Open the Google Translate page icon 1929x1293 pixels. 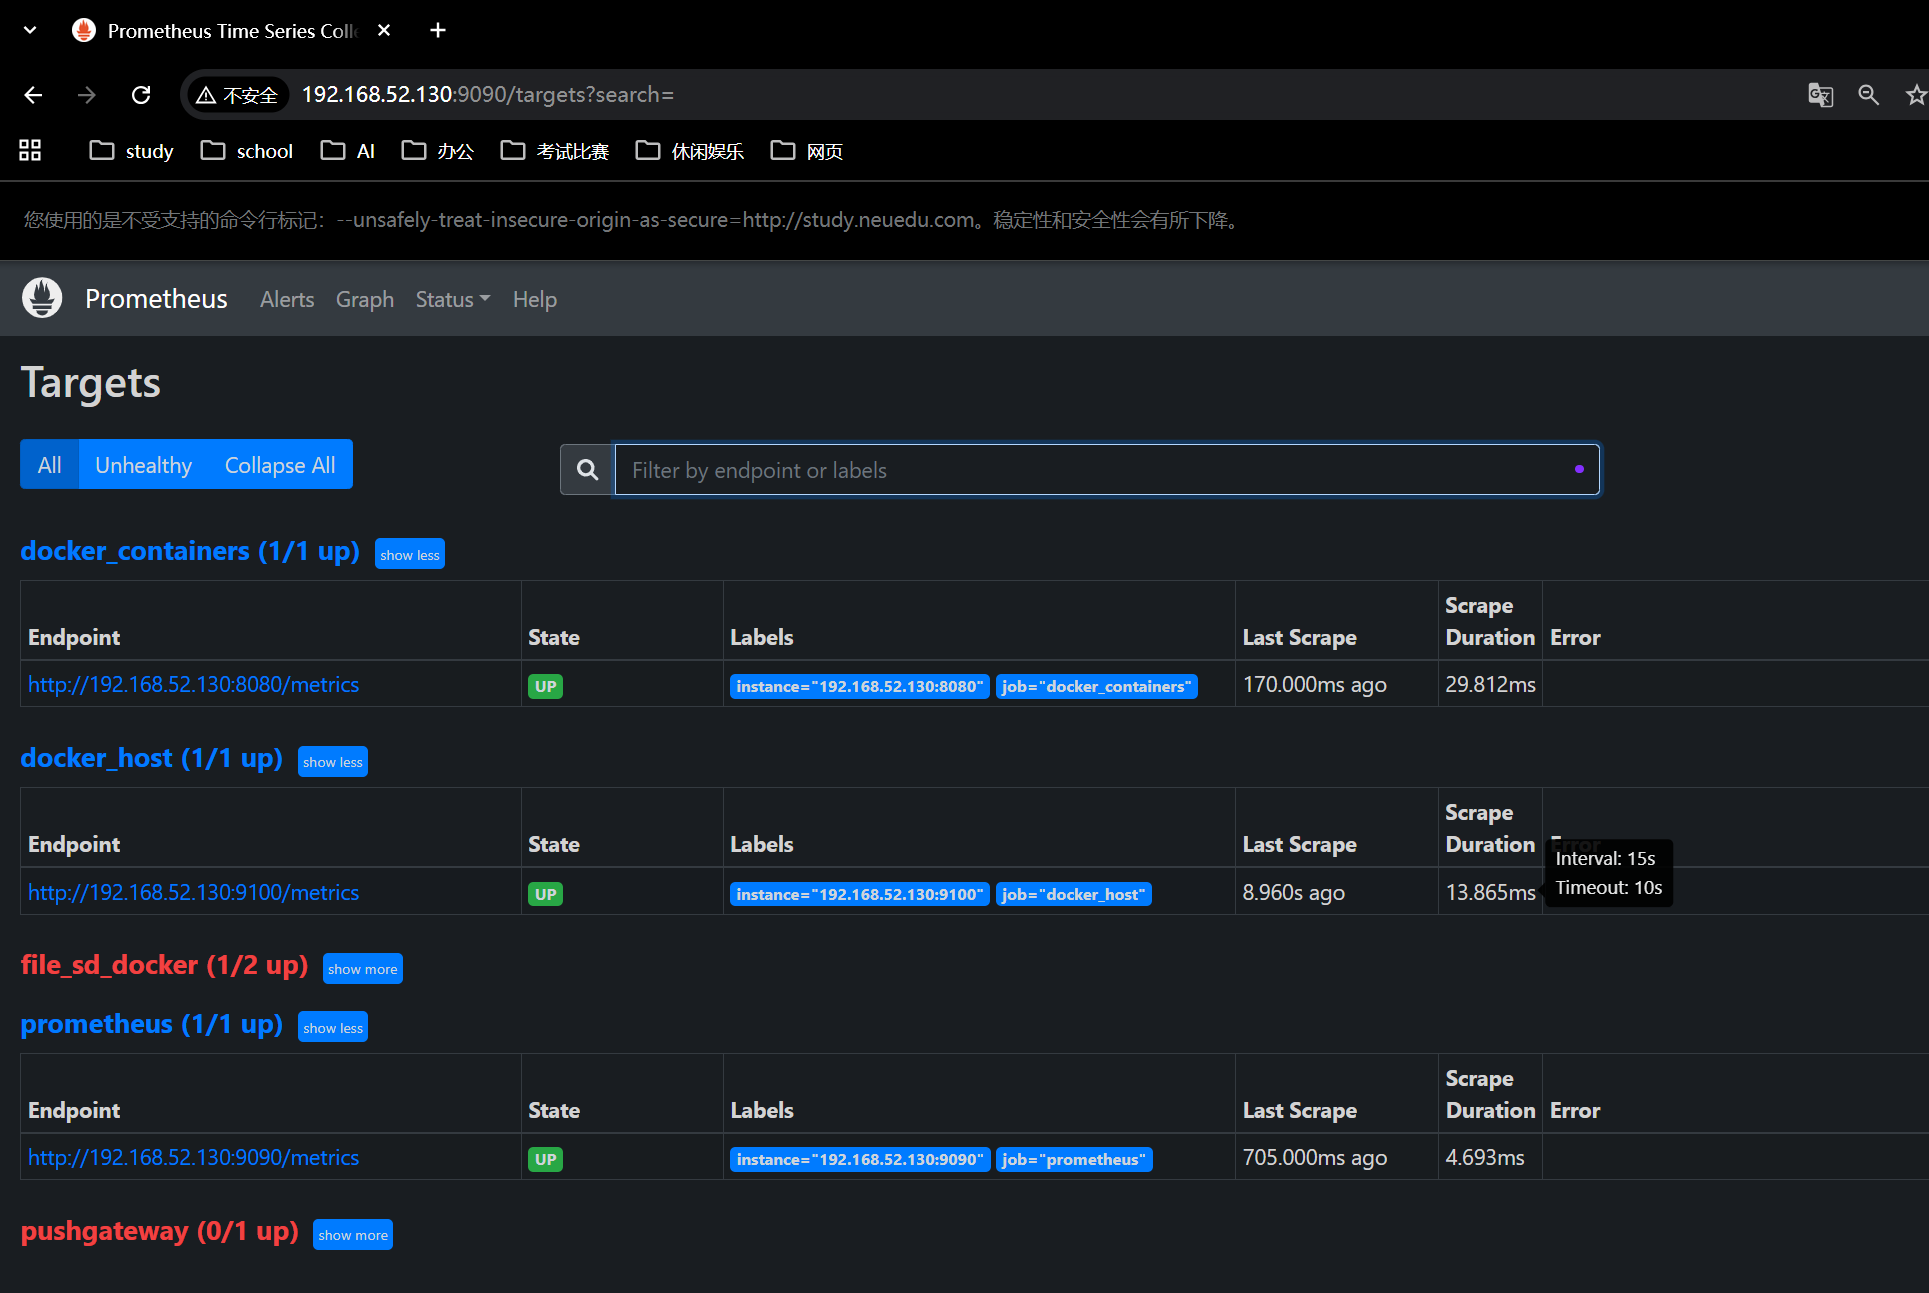[x=1820, y=95]
